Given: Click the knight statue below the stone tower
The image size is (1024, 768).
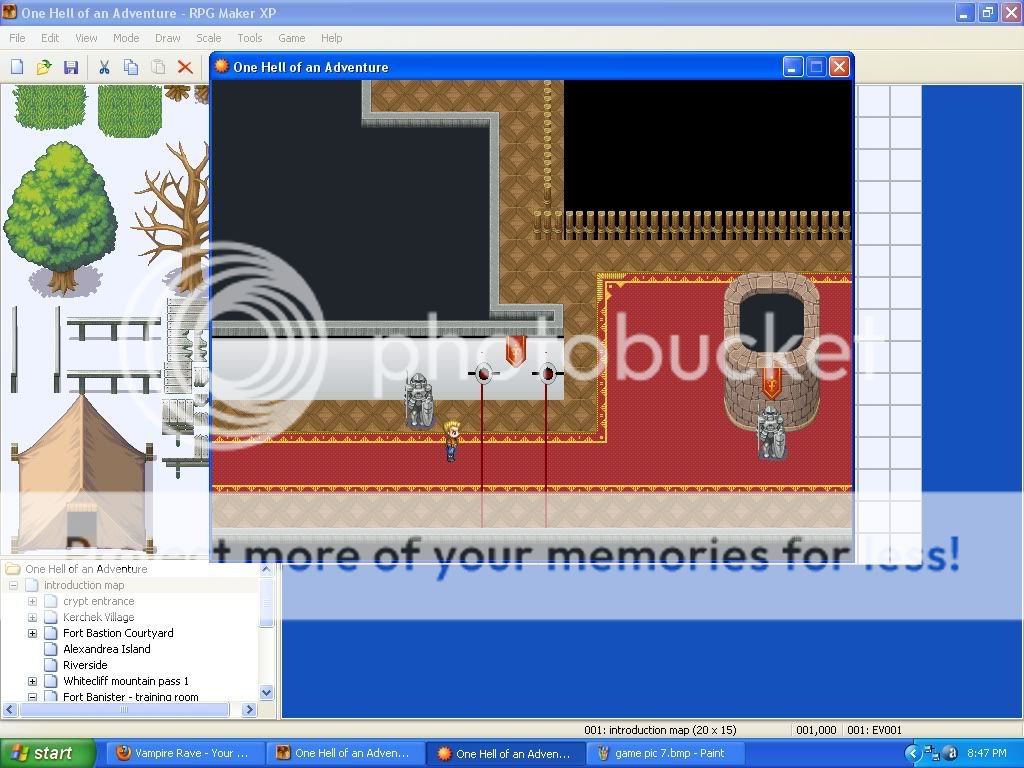Looking at the screenshot, I should 771,432.
